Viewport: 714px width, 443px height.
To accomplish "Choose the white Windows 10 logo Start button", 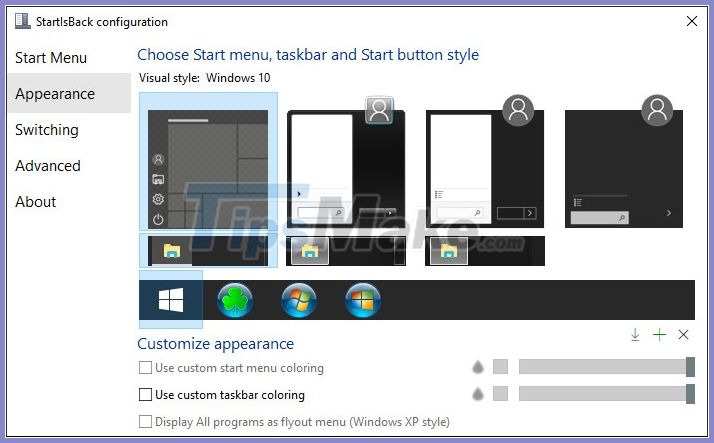I will point(171,300).
